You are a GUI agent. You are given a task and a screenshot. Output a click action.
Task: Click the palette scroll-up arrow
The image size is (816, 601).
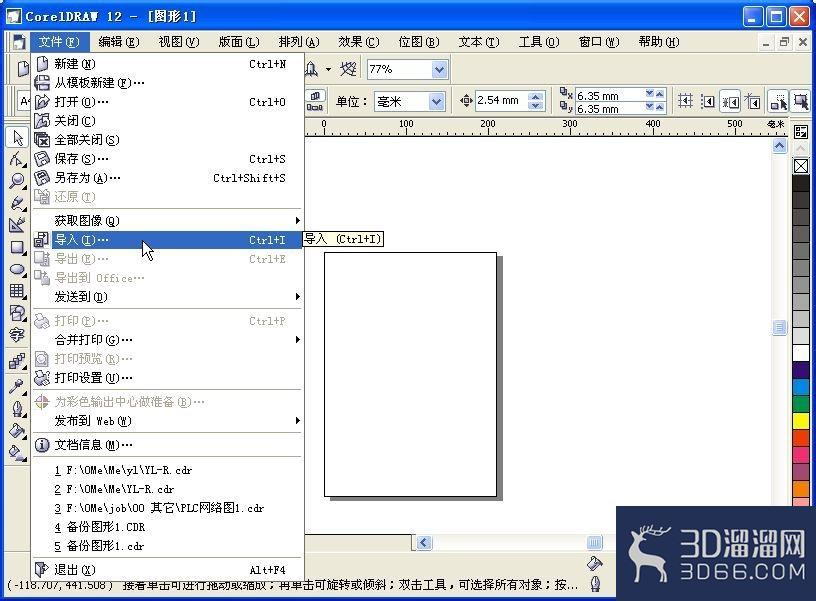(801, 149)
